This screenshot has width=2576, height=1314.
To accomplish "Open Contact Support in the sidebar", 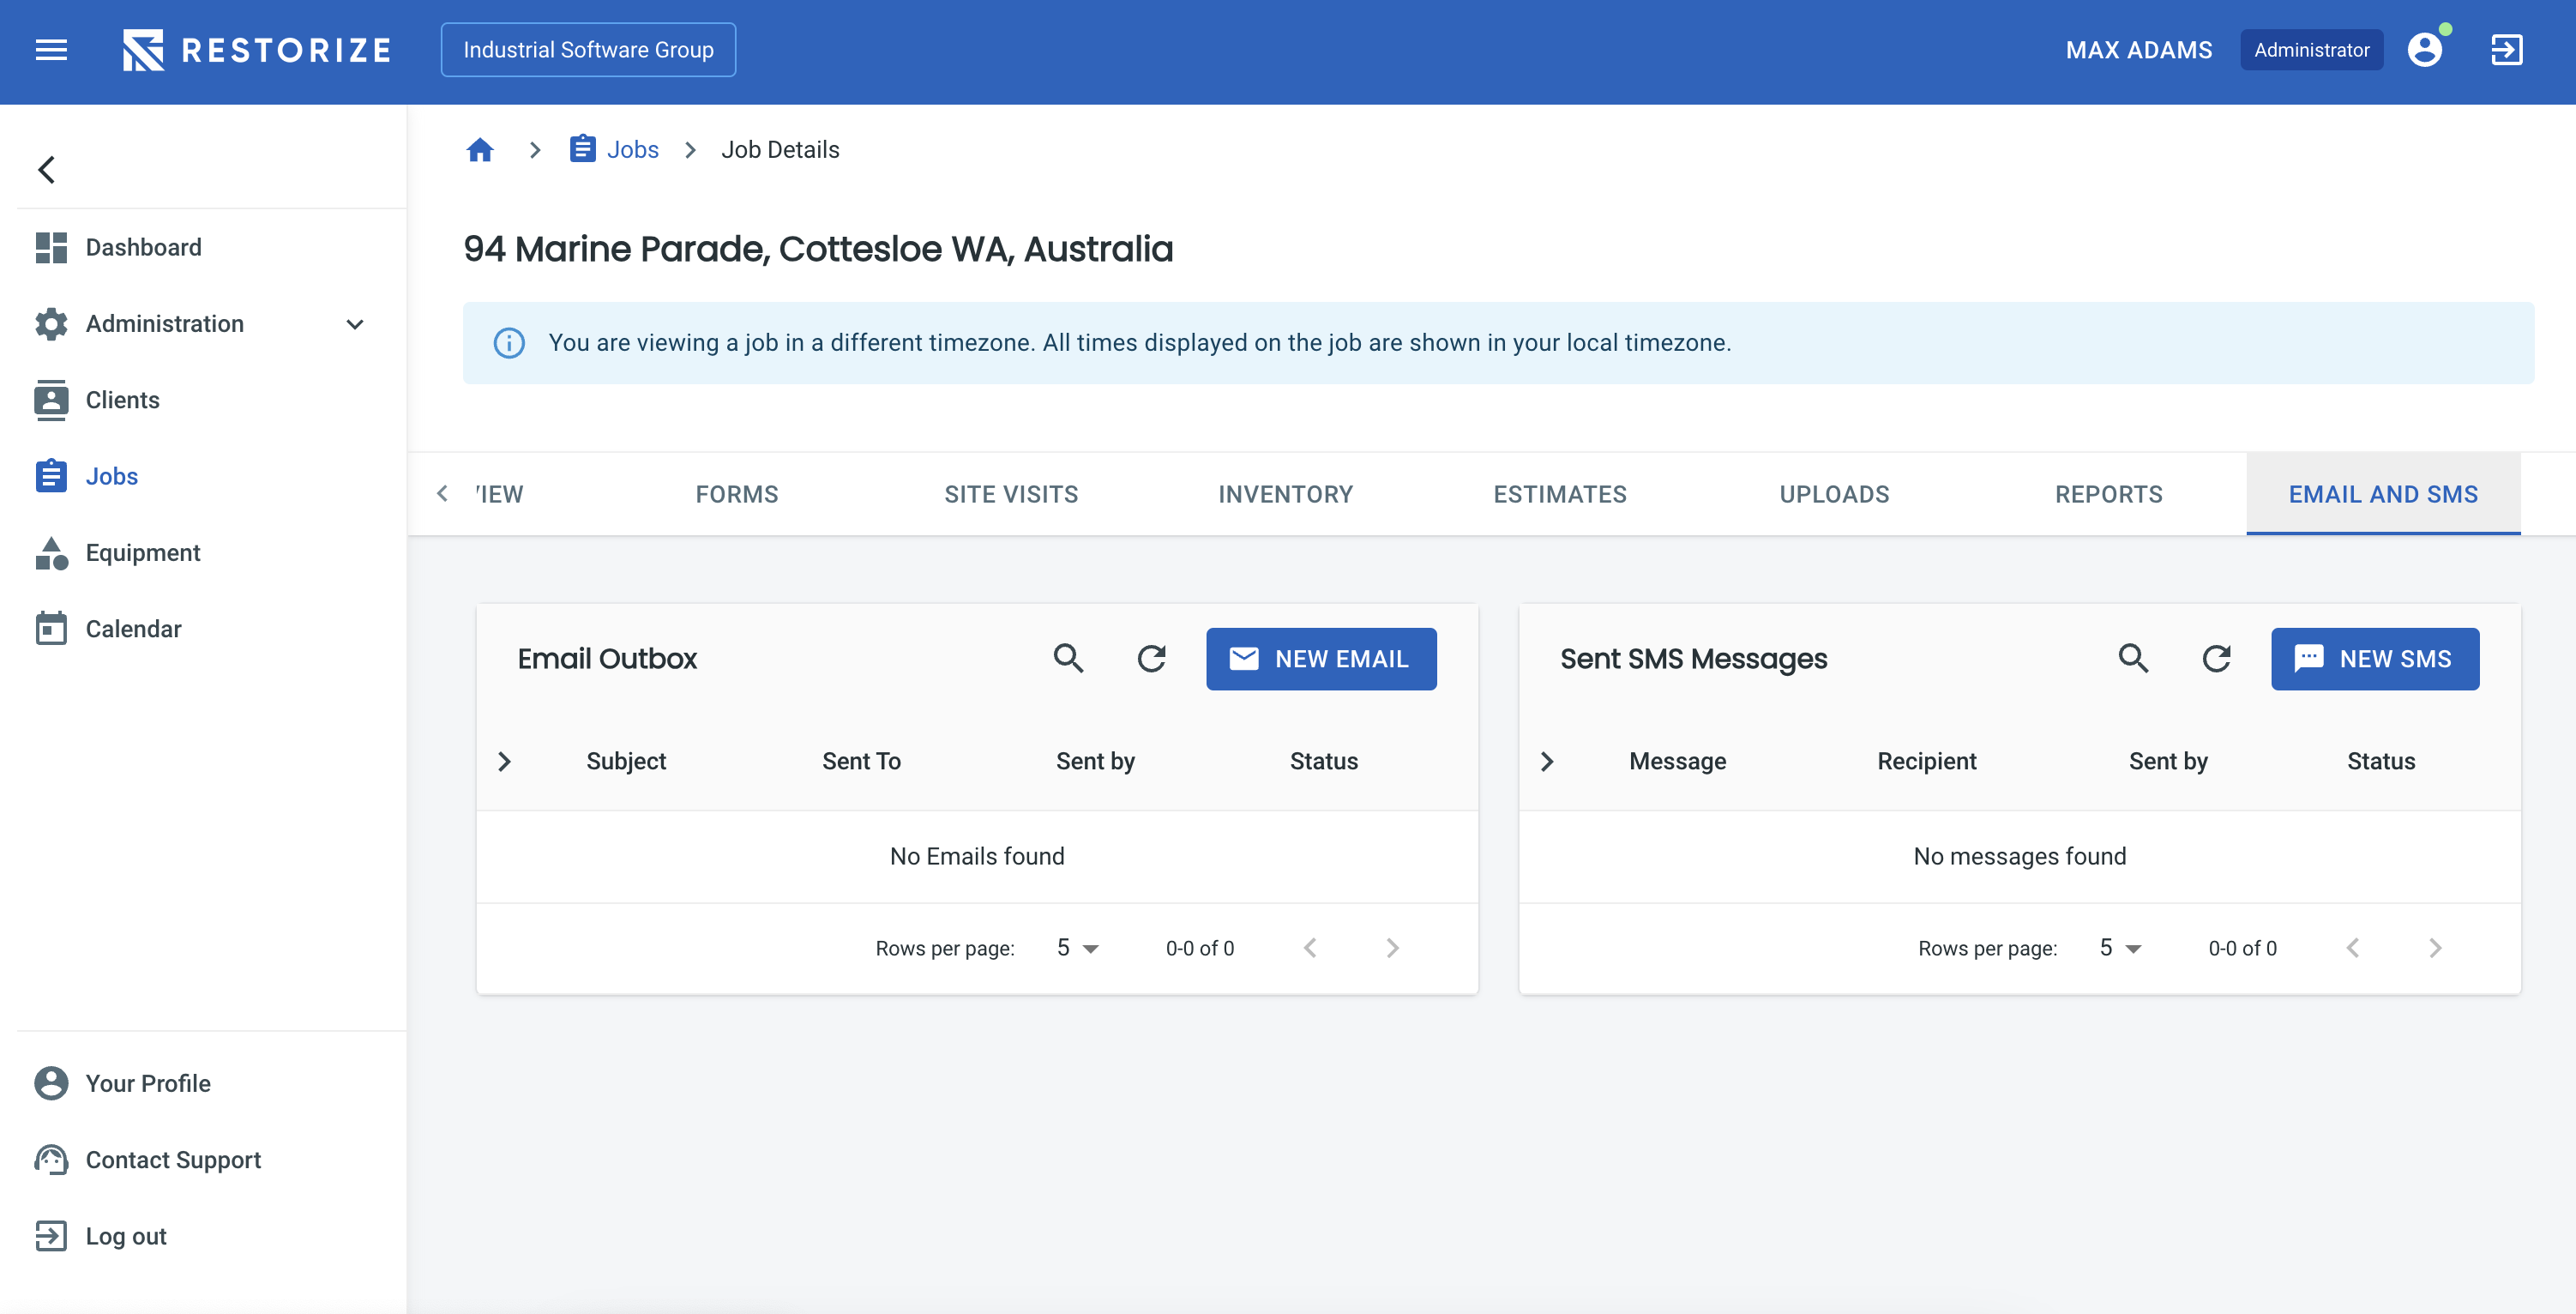I will tap(173, 1160).
